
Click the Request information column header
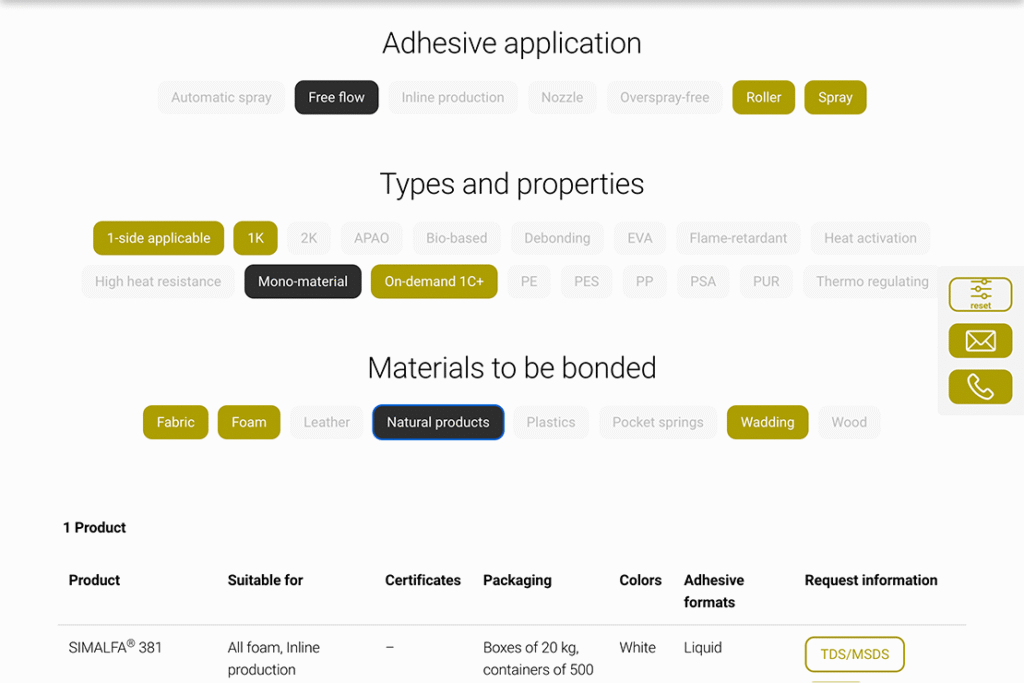[870, 580]
